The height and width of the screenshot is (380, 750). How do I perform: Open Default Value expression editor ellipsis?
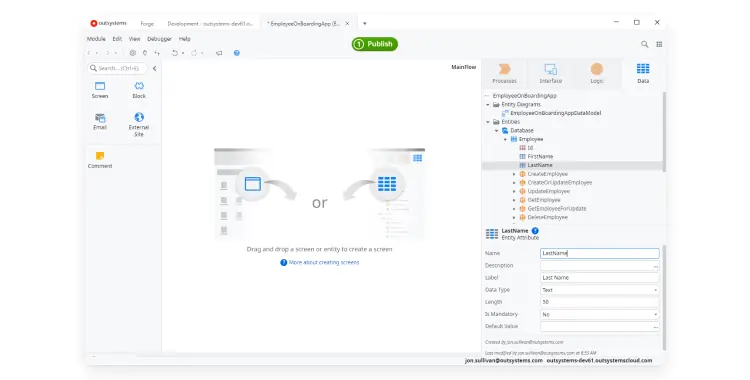[656, 327]
